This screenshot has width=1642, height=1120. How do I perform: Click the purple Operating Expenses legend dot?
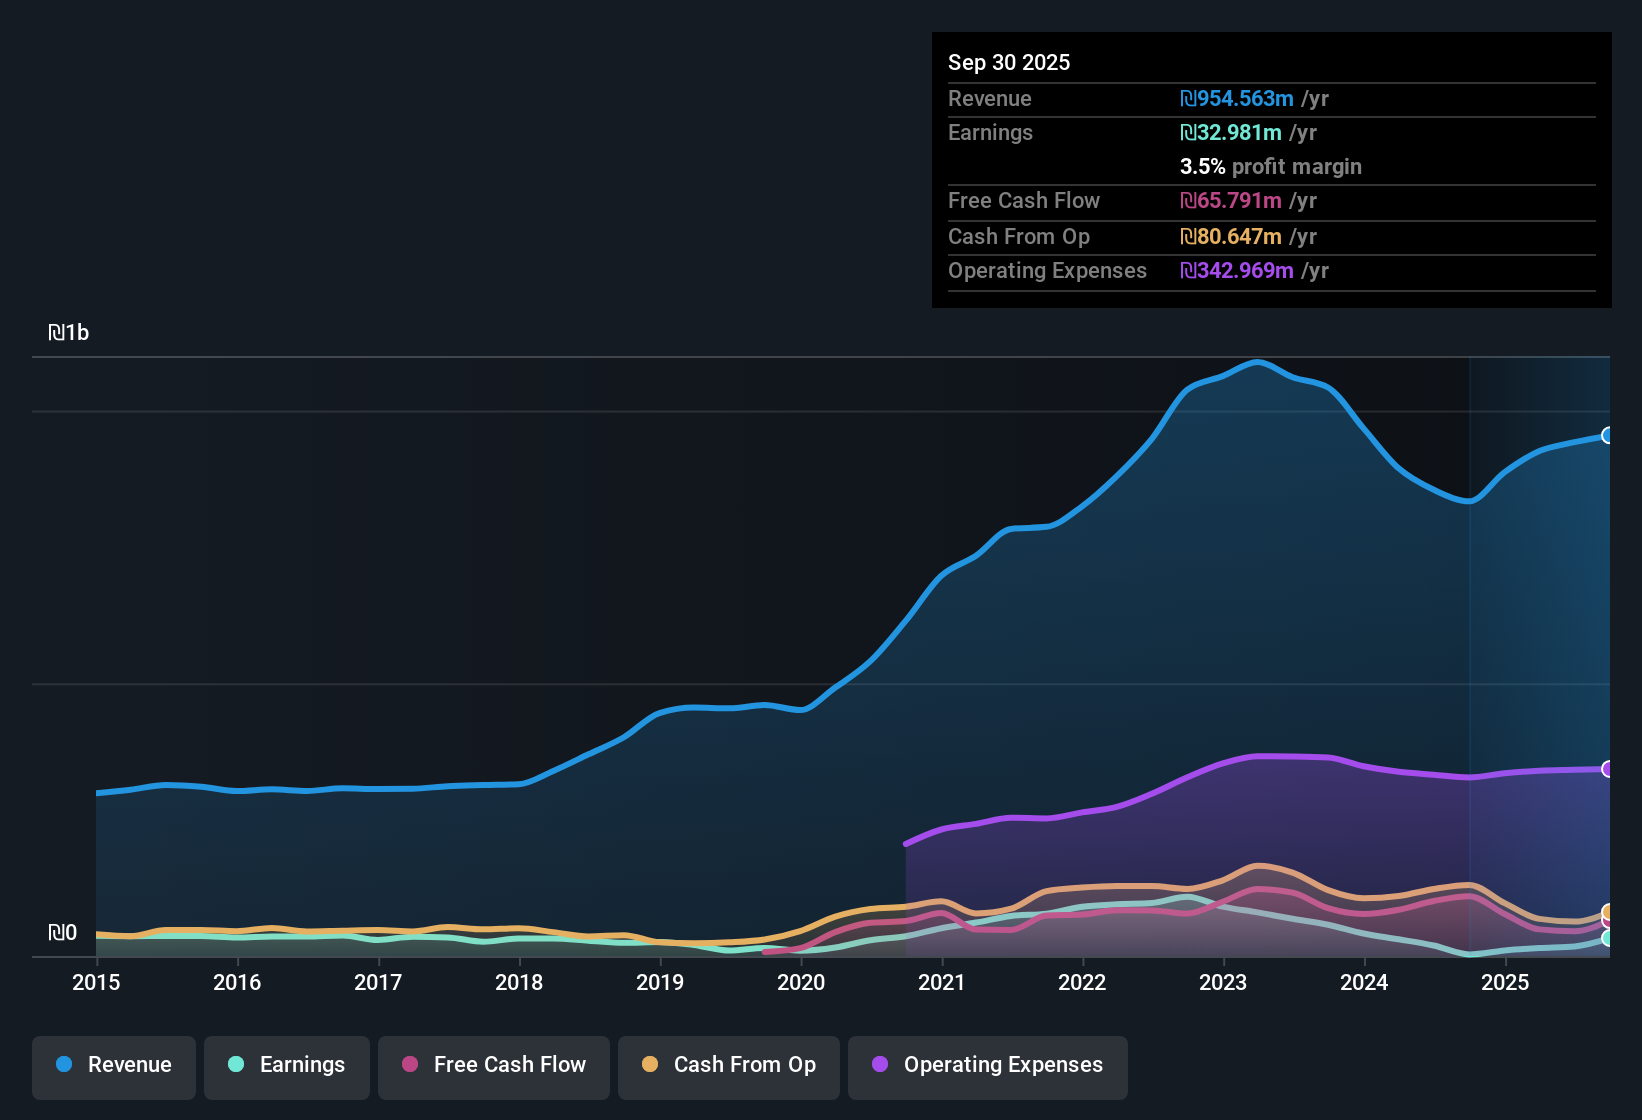tap(878, 1065)
